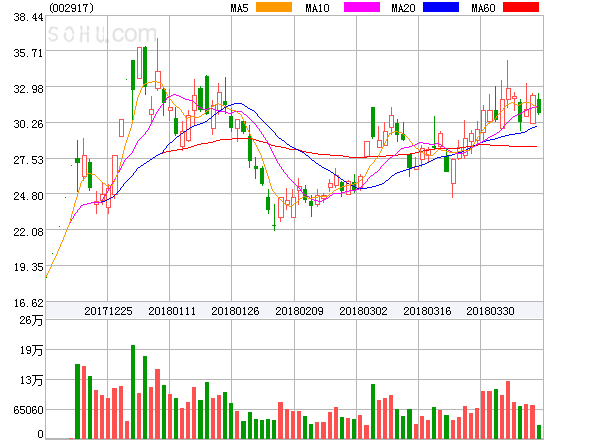Click the 19万 volume axis label
Image resolution: width=600 pixels, height=440 pixels.
pos(31,350)
